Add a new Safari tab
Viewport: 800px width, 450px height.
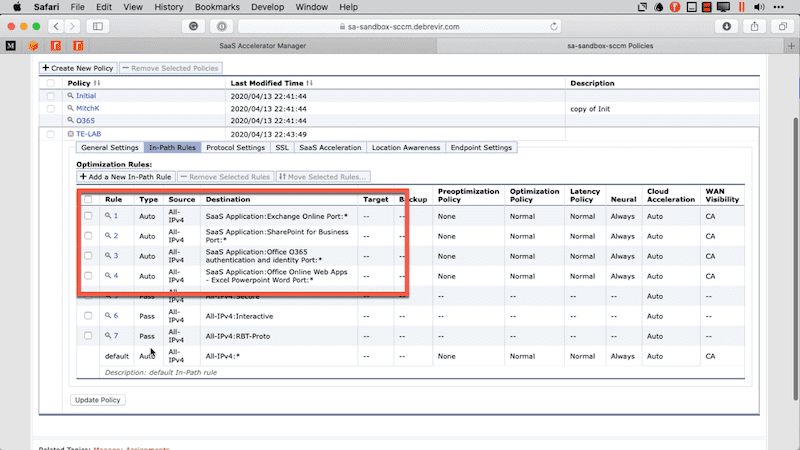791,46
